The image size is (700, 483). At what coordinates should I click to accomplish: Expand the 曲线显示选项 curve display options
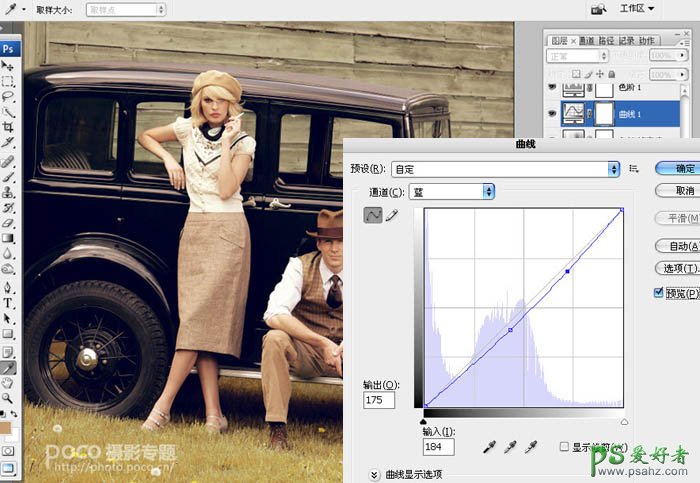click(374, 474)
